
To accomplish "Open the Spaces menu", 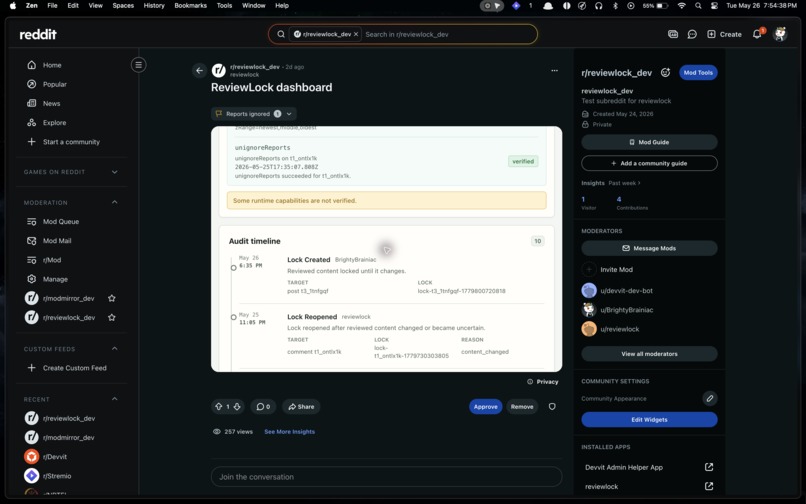I will (123, 6).
